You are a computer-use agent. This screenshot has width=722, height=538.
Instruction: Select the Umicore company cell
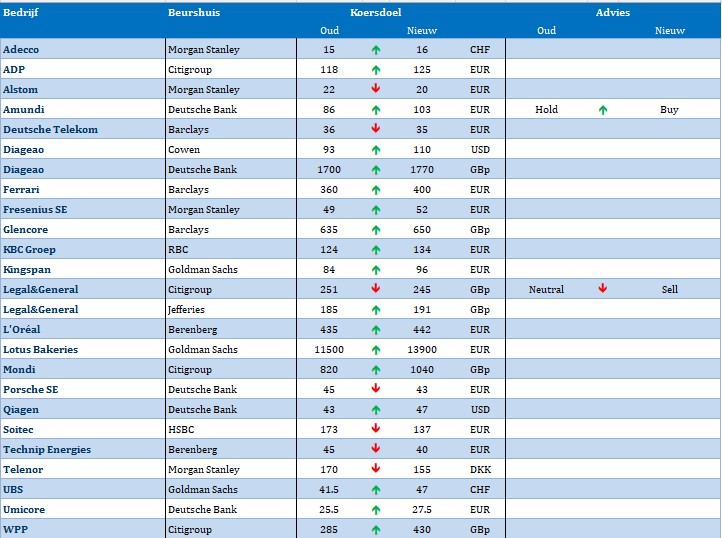(x=83, y=509)
